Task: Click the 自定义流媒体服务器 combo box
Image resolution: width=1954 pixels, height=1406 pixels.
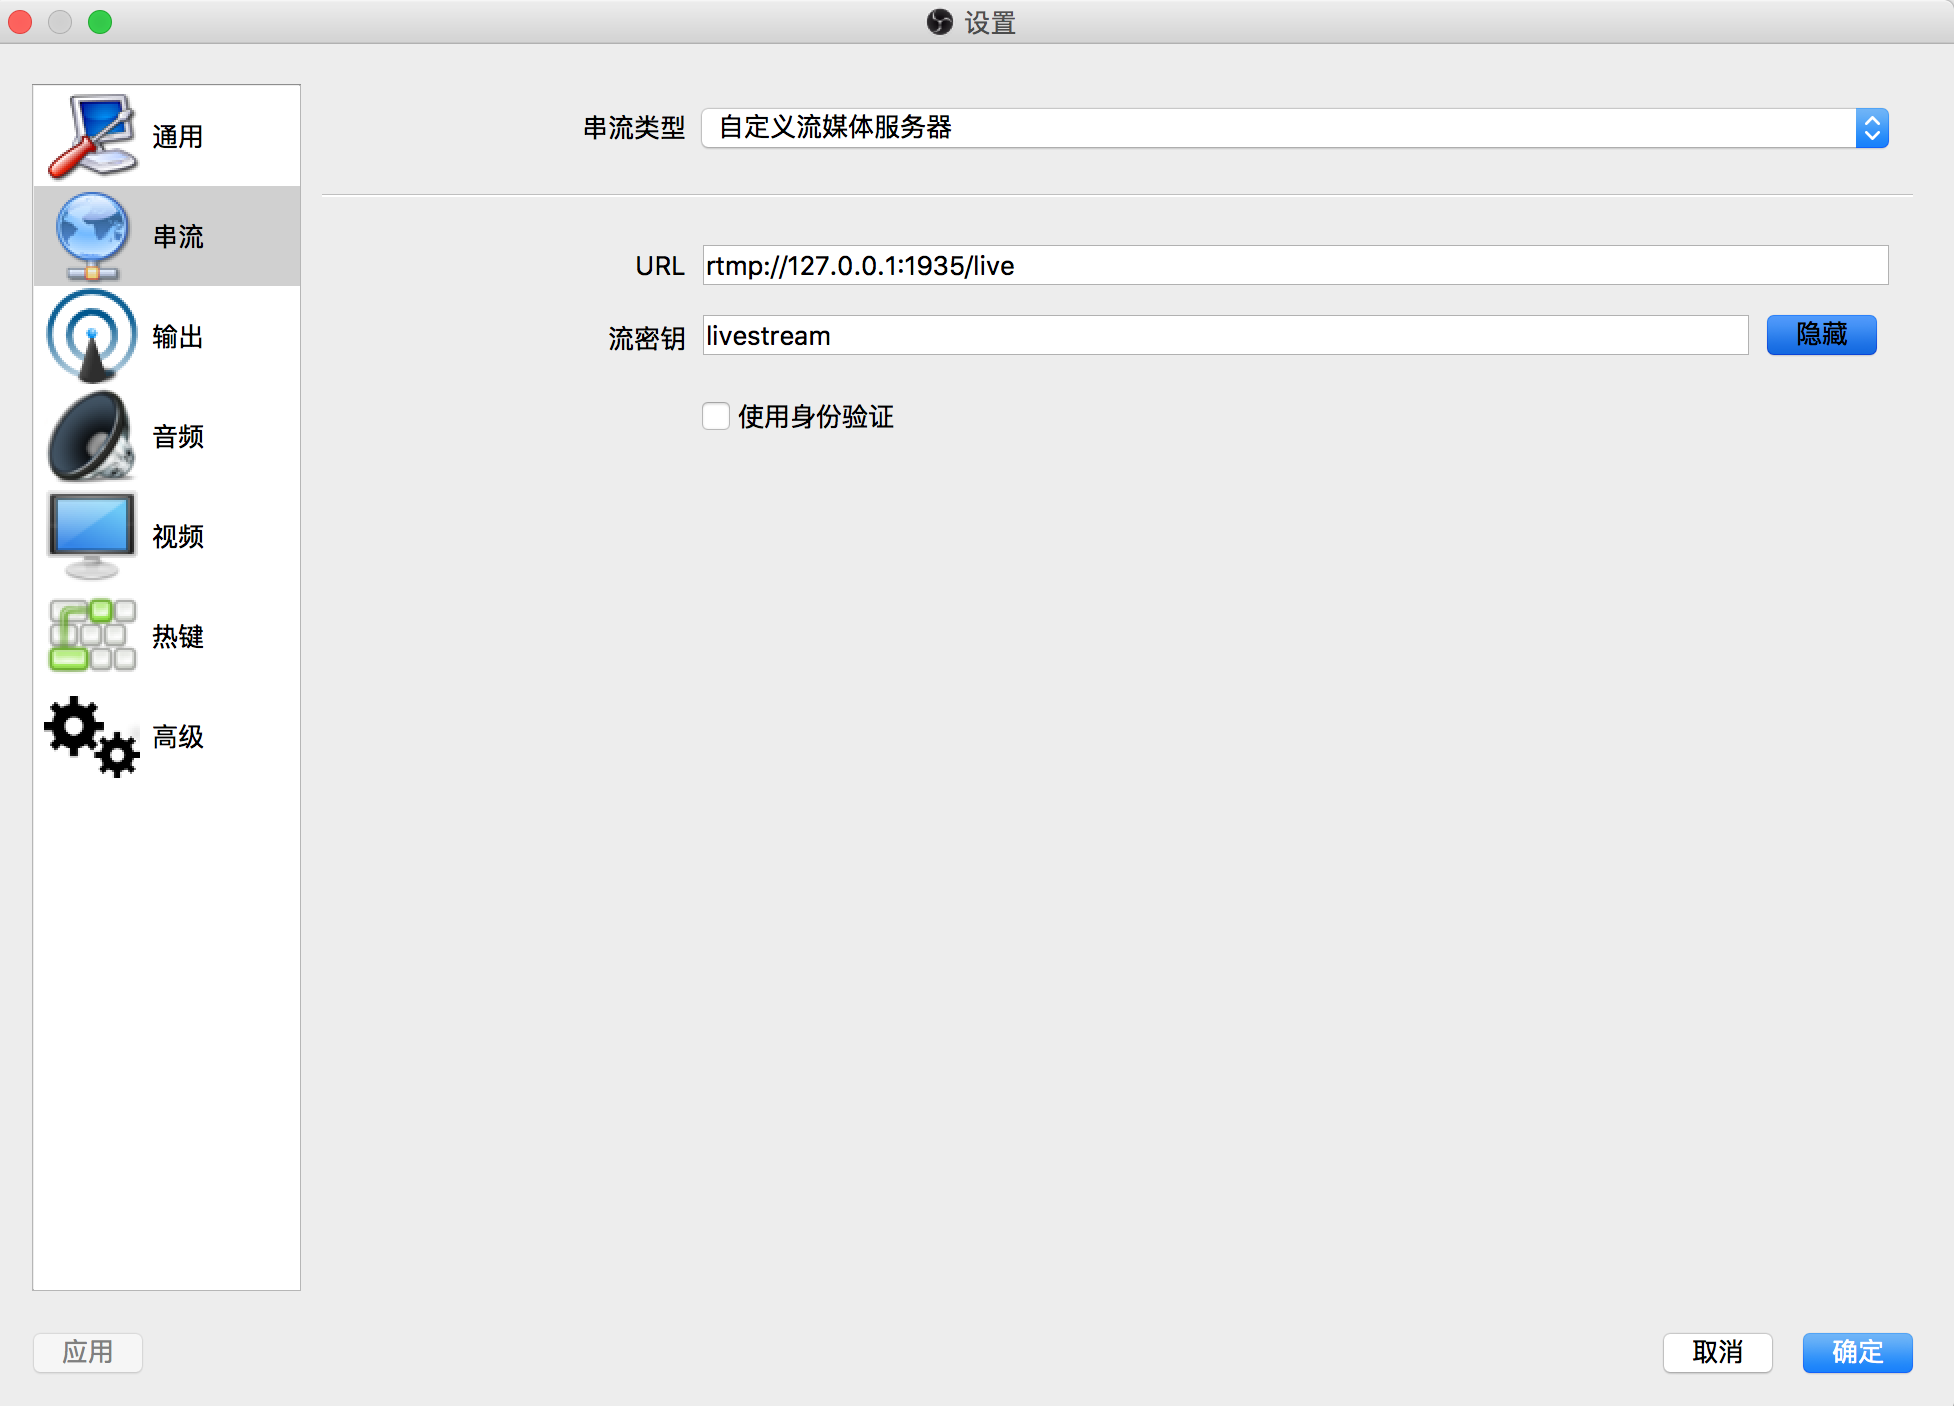Action: click(1278, 128)
